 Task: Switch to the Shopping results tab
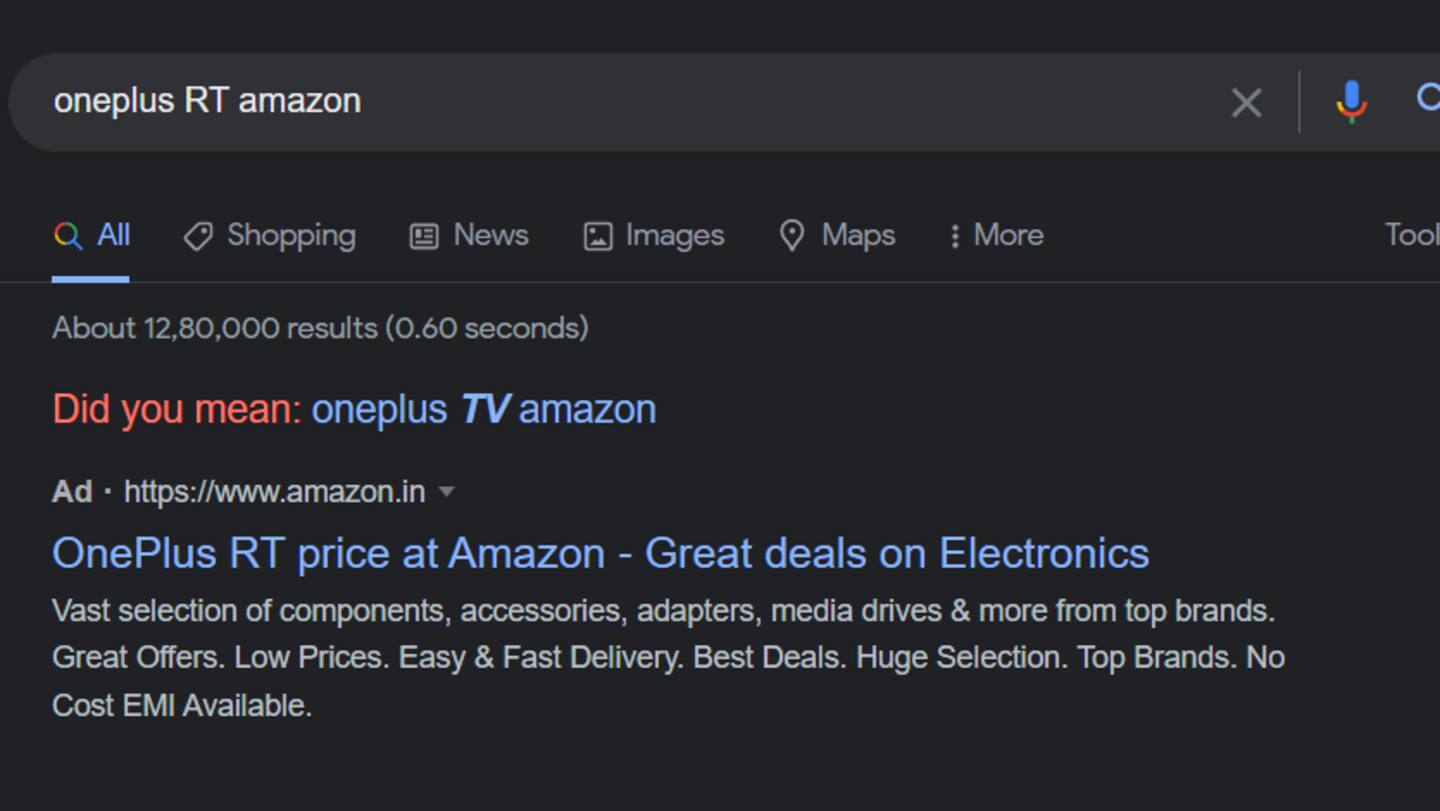(x=269, y=236)
